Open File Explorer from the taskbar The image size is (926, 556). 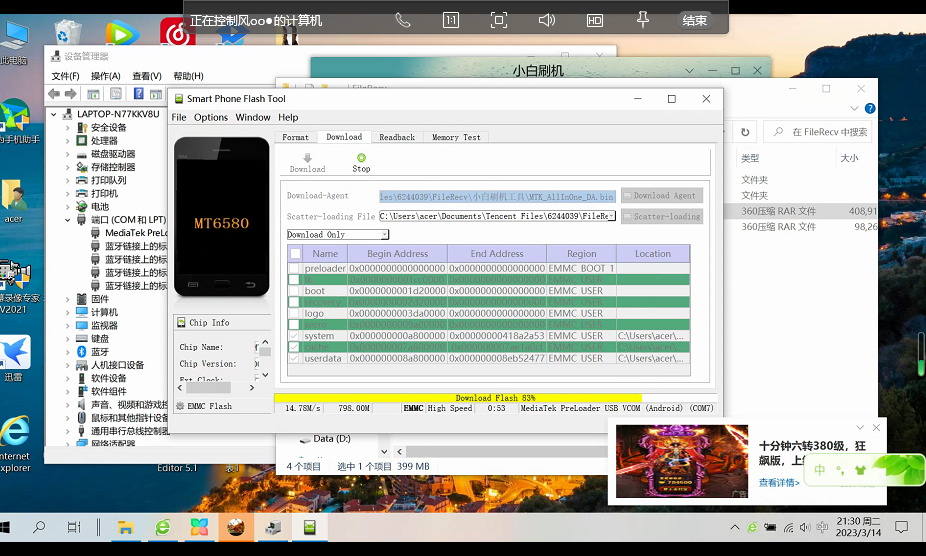[125, 527]
